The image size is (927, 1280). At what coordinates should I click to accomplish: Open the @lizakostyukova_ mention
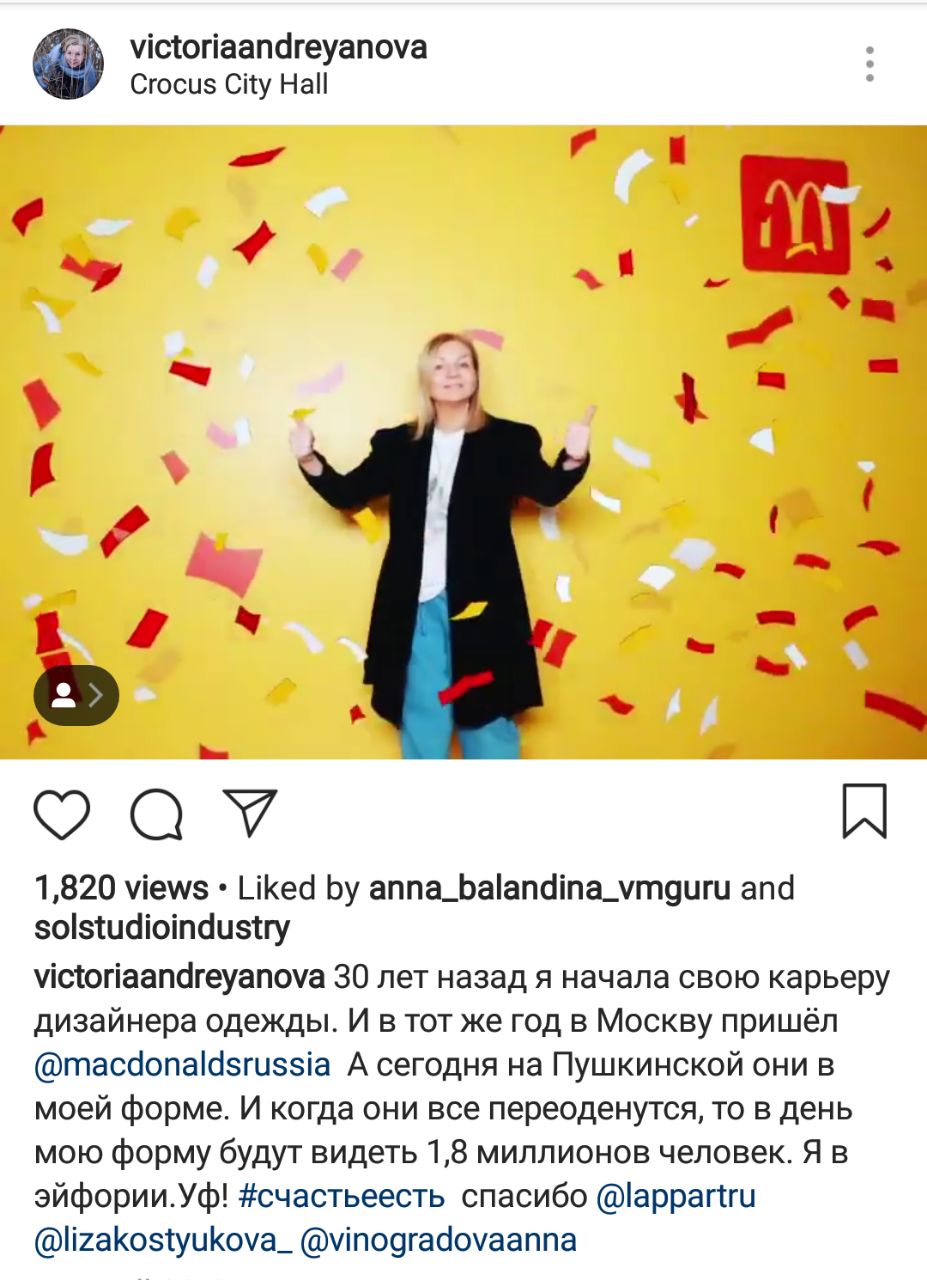tap(163, 1241)
